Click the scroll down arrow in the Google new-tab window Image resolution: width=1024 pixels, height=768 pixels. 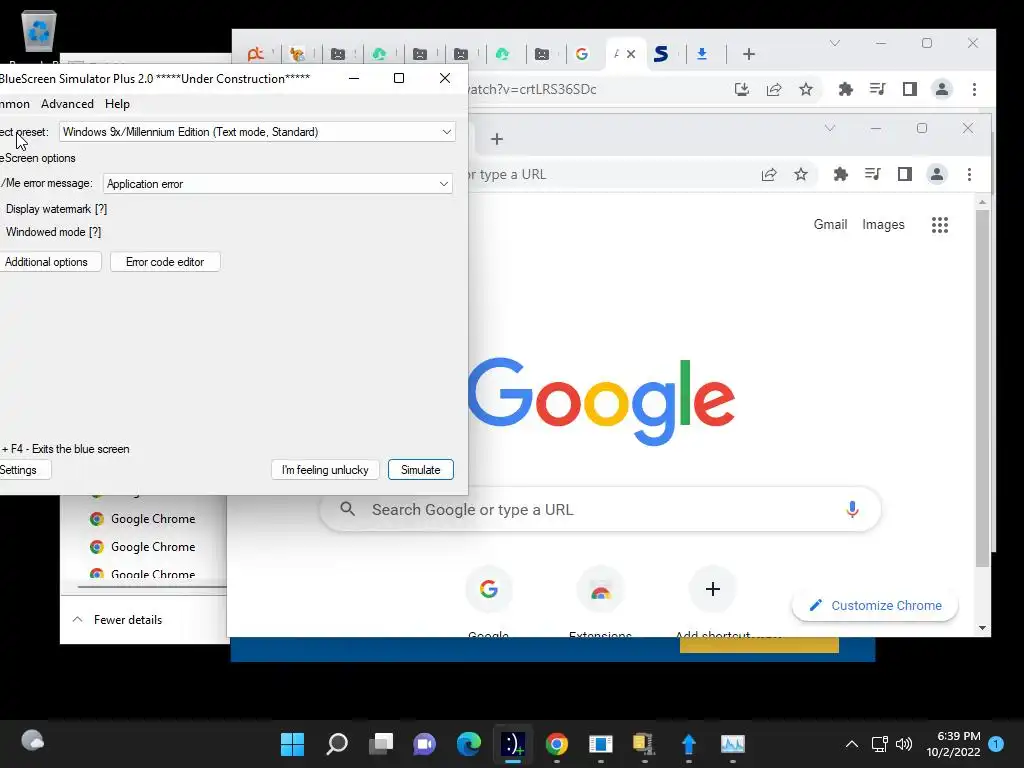click(x=982, y=628)
